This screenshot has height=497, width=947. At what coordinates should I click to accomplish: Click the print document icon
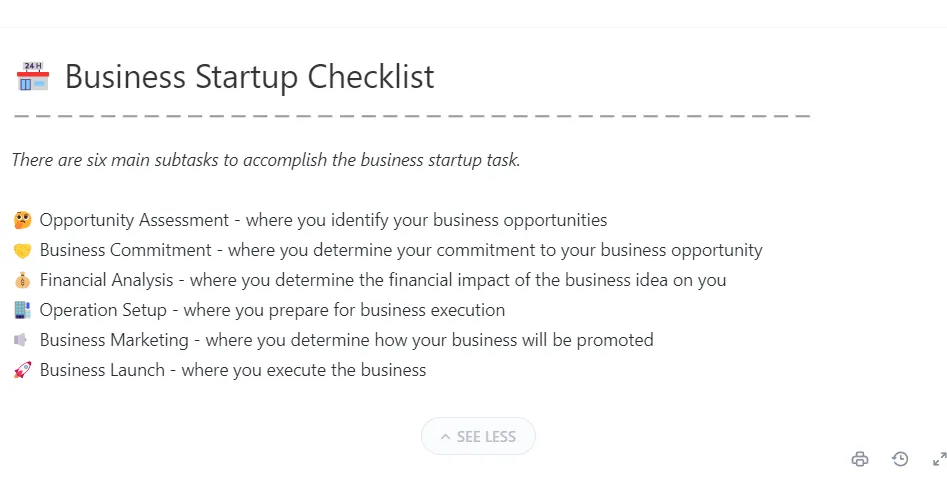860,459
